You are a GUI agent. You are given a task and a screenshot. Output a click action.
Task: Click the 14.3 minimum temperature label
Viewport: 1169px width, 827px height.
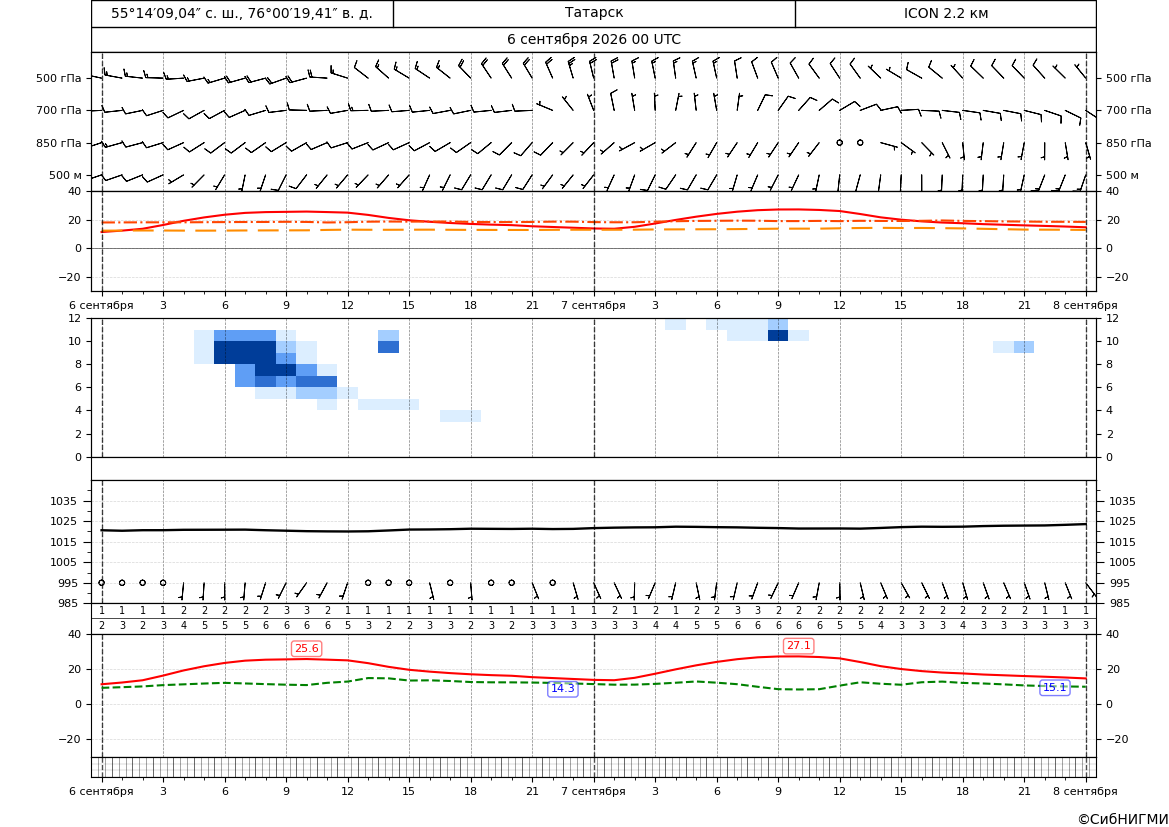pyautogui.click(x=562, y=688)
